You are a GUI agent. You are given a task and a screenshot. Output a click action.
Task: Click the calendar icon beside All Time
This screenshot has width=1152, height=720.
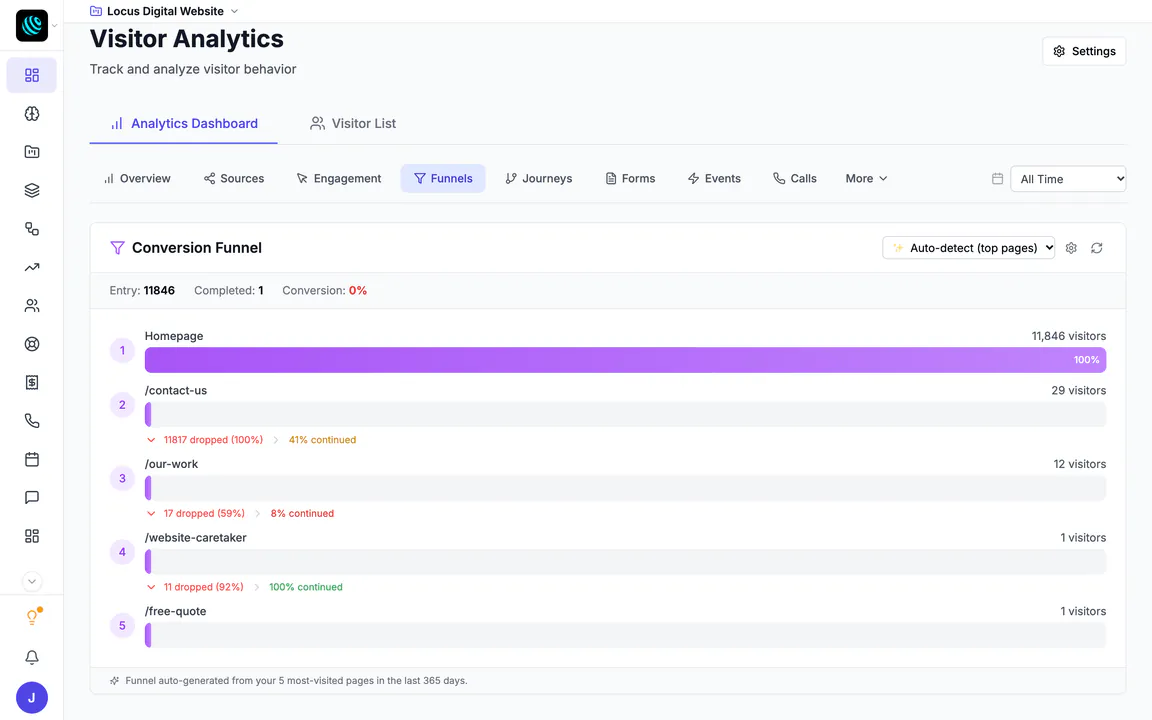pos(997,179)
